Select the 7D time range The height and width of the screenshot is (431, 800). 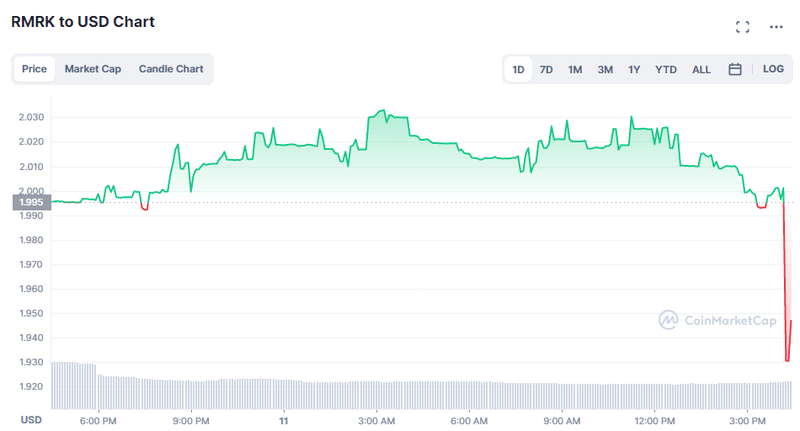[x=546, y=69]
